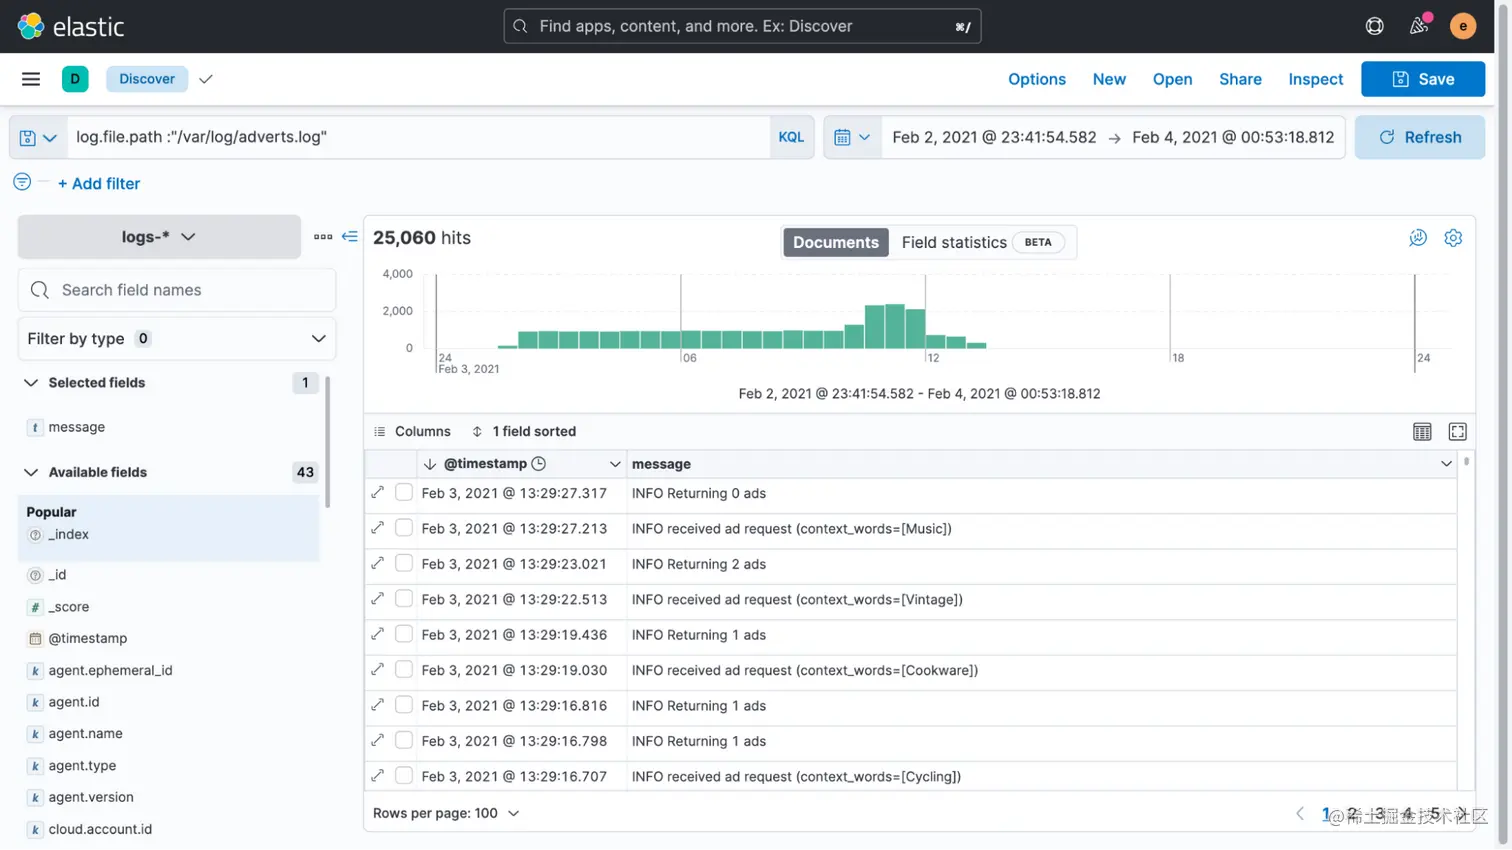Open the Elastic home logo
Viewport: 1512px width, 850px height.
pyautogui.click(x=71, y=26)
